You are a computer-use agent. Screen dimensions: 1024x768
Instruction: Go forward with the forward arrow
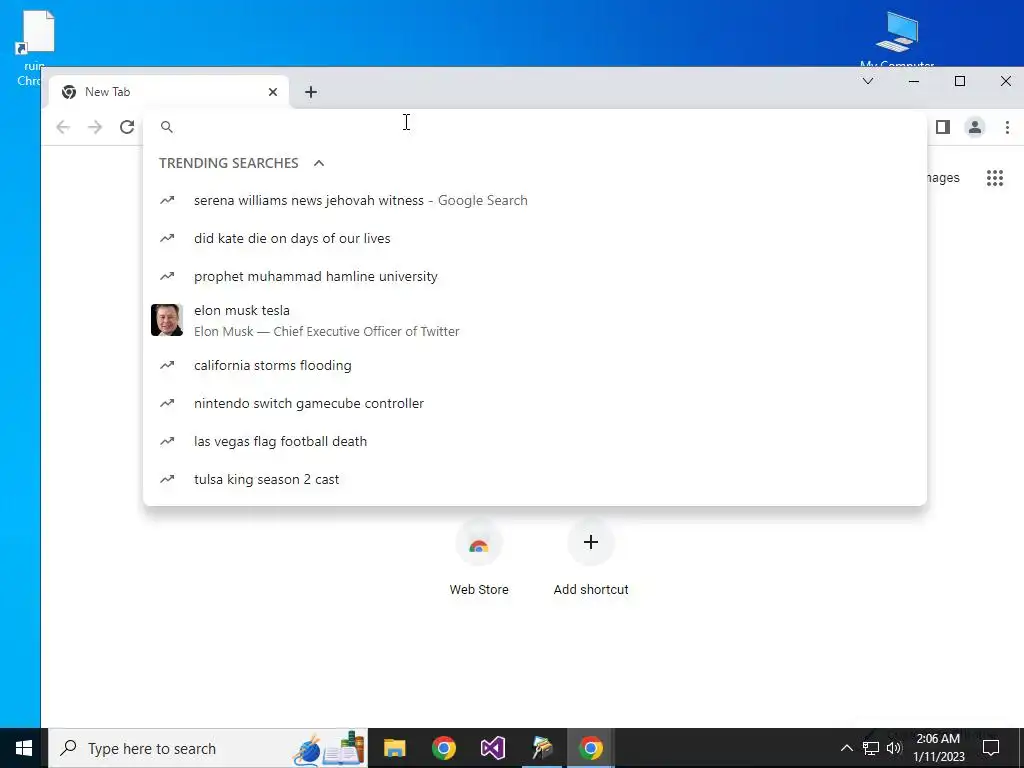point(95,127)
